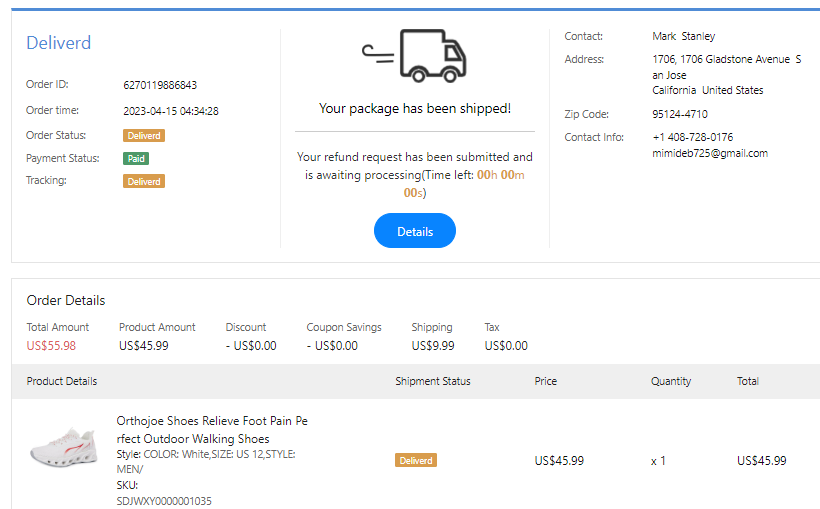Click the shipping cost US$9.99
820x509 pixels.
pos(433,346)
